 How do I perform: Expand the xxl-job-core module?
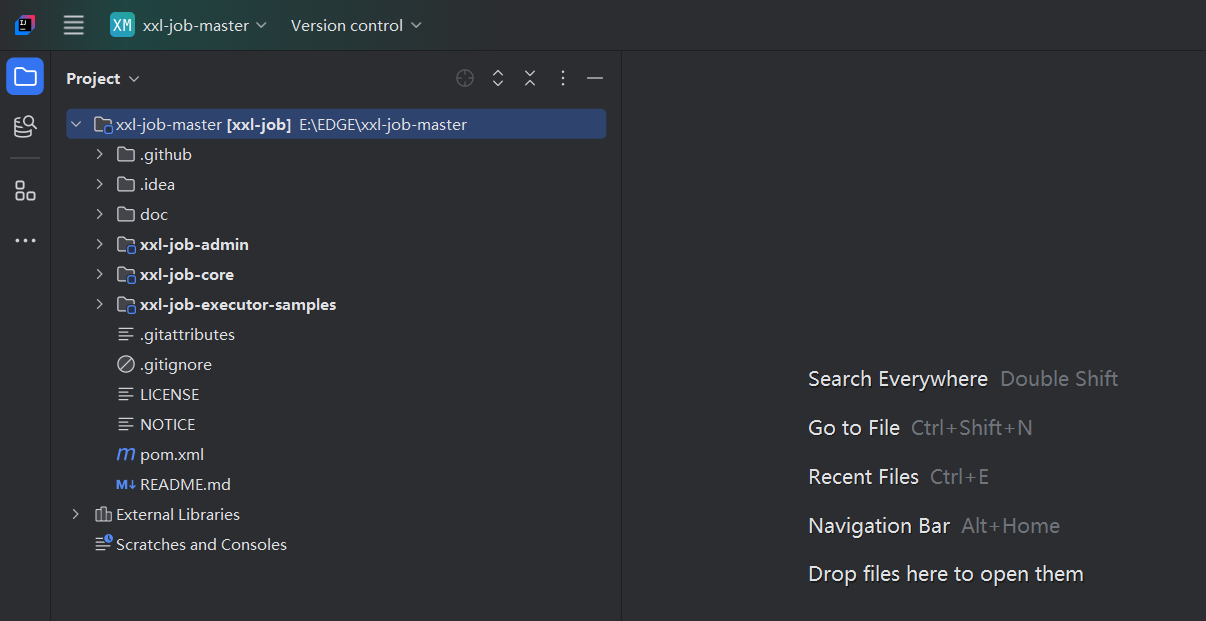point(99,275)
